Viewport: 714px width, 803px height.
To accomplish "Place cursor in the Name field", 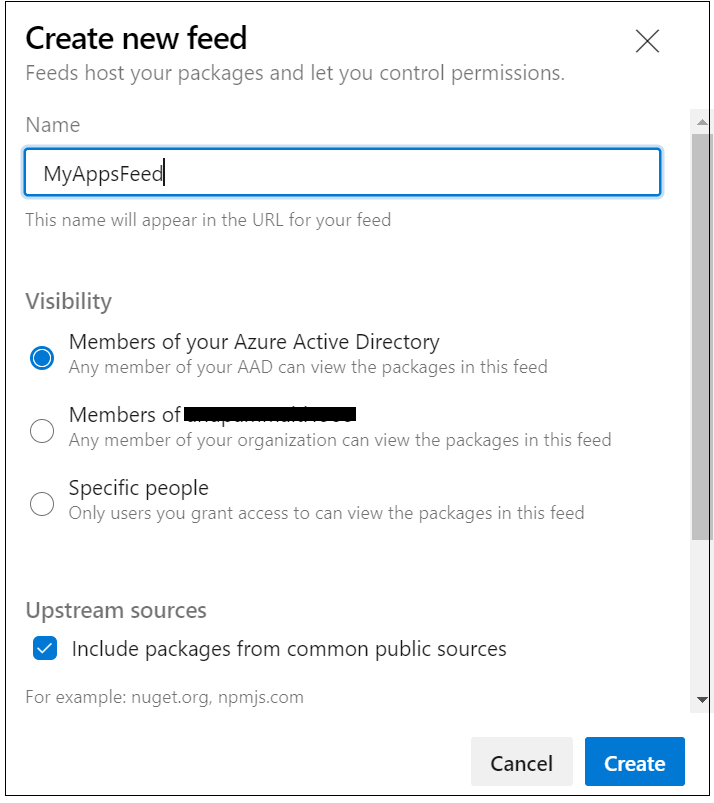I will click(x=342, y=172).
